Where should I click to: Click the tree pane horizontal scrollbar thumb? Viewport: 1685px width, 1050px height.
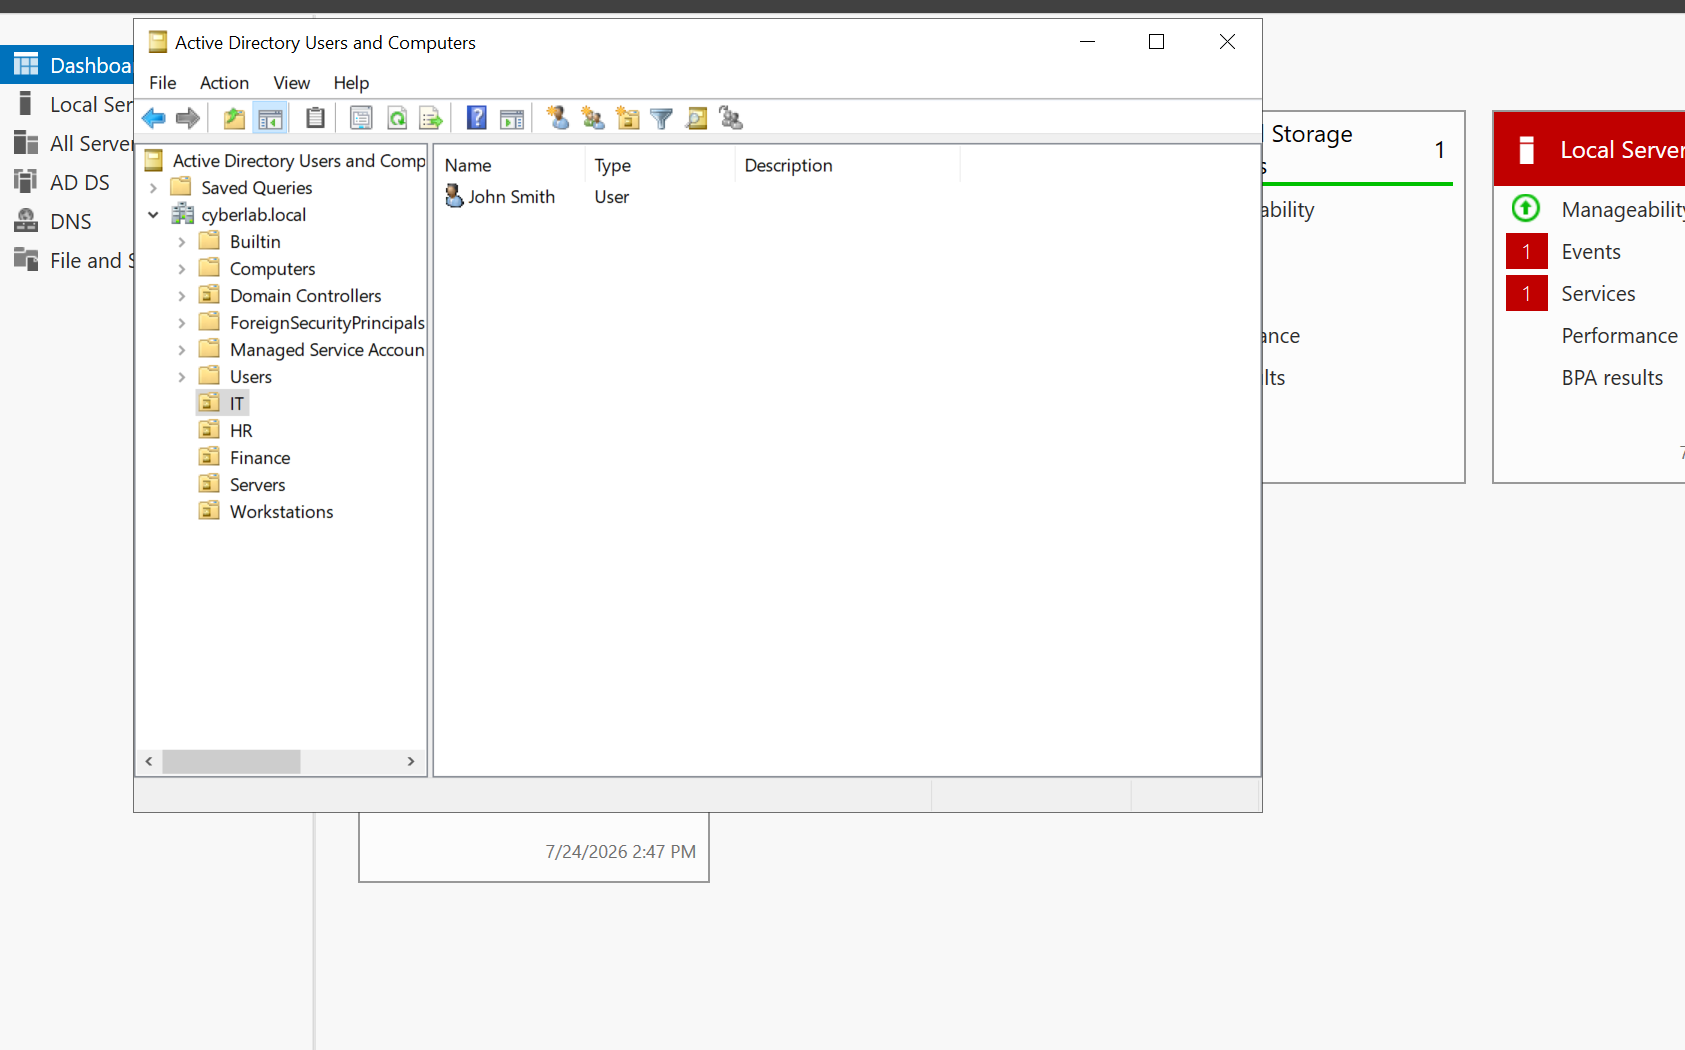coord(232,762)
